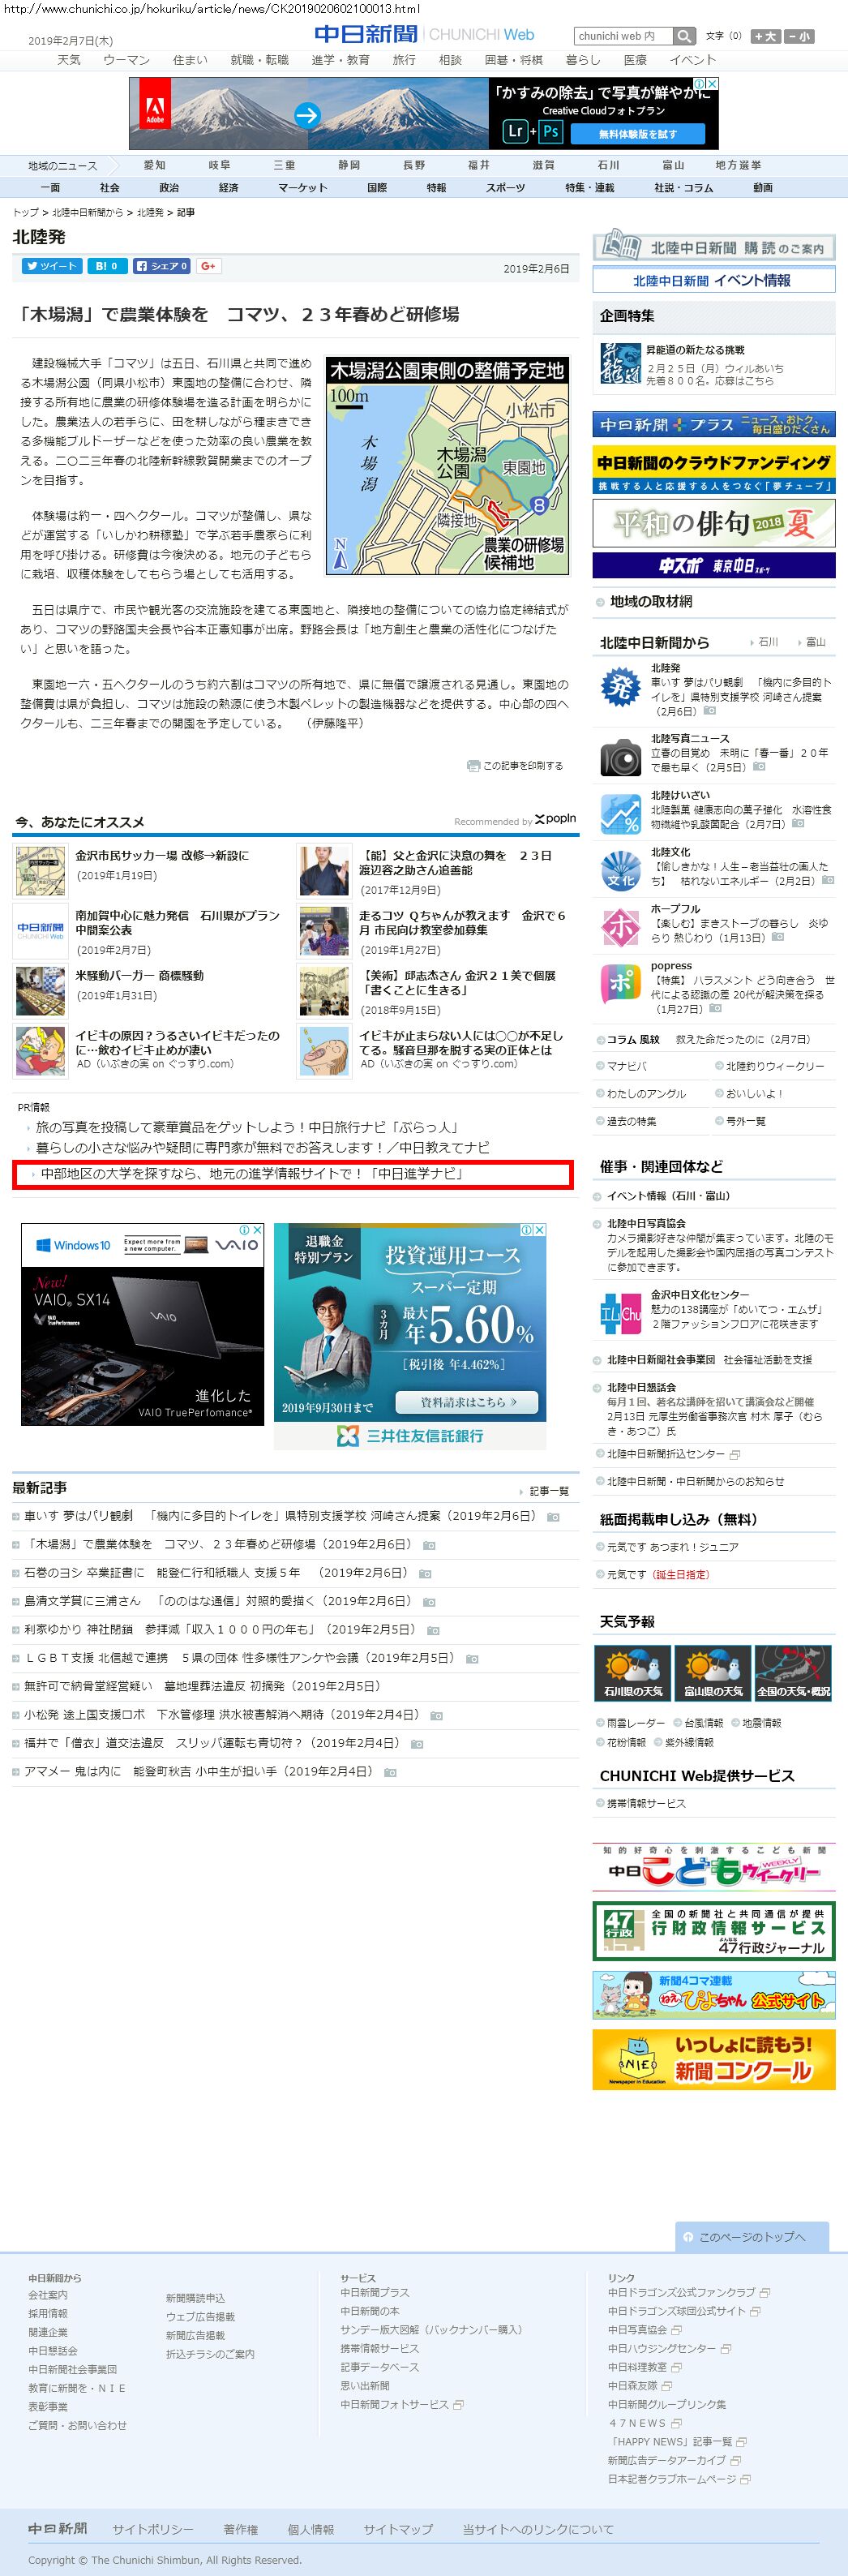Click the search magnifier icon
Viewport: 848px width, 2576px height.
[x=684, y=36]
